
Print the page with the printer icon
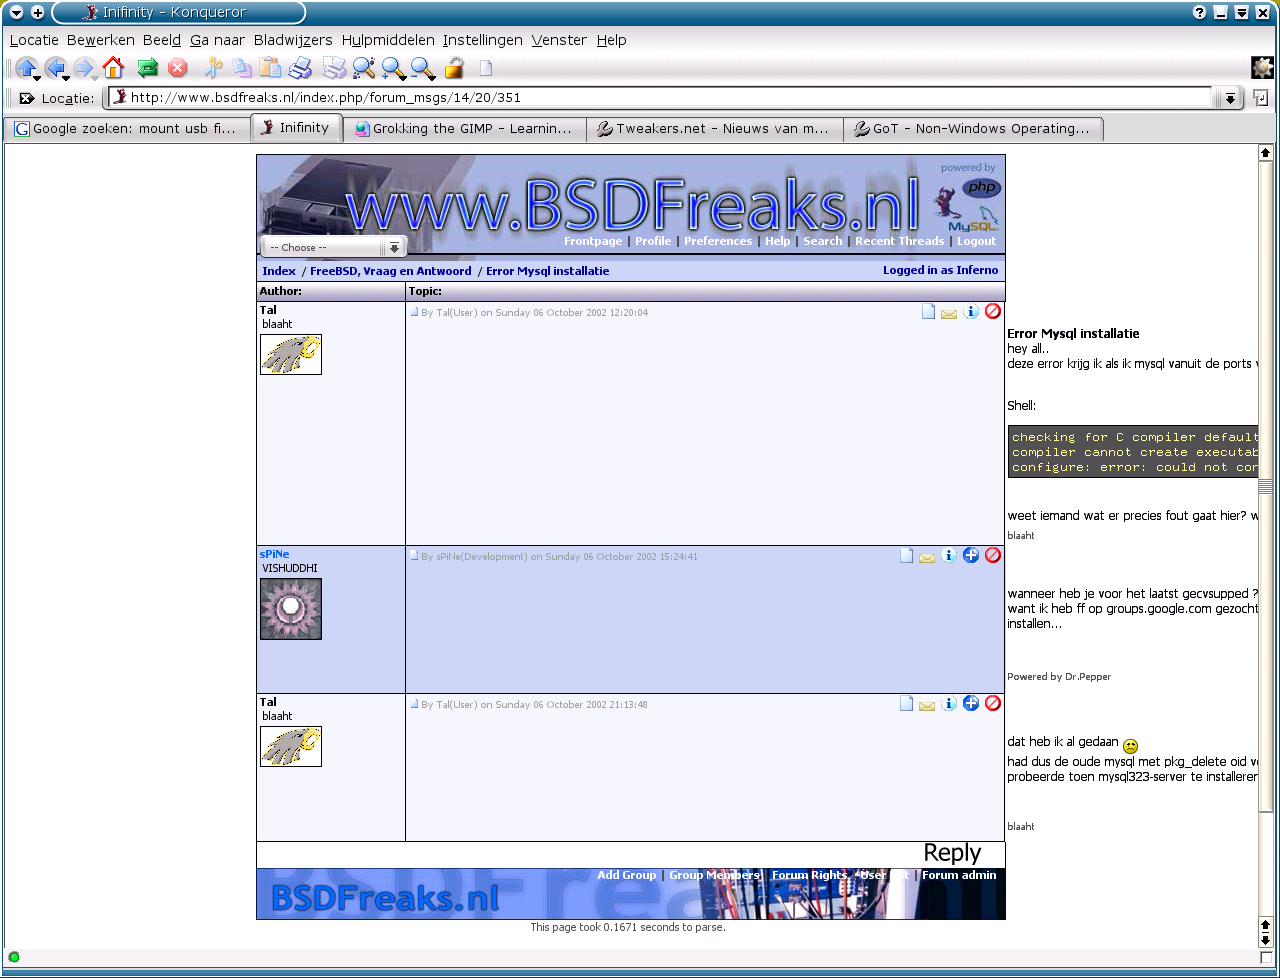pos(300,68)
